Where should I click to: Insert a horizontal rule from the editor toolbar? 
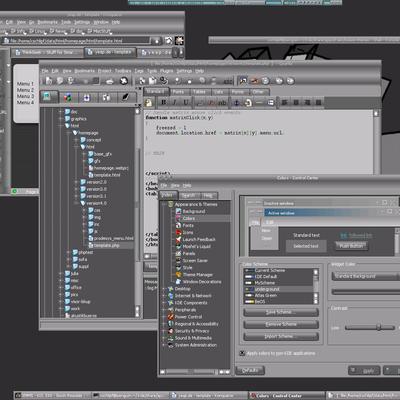point(259,103)
